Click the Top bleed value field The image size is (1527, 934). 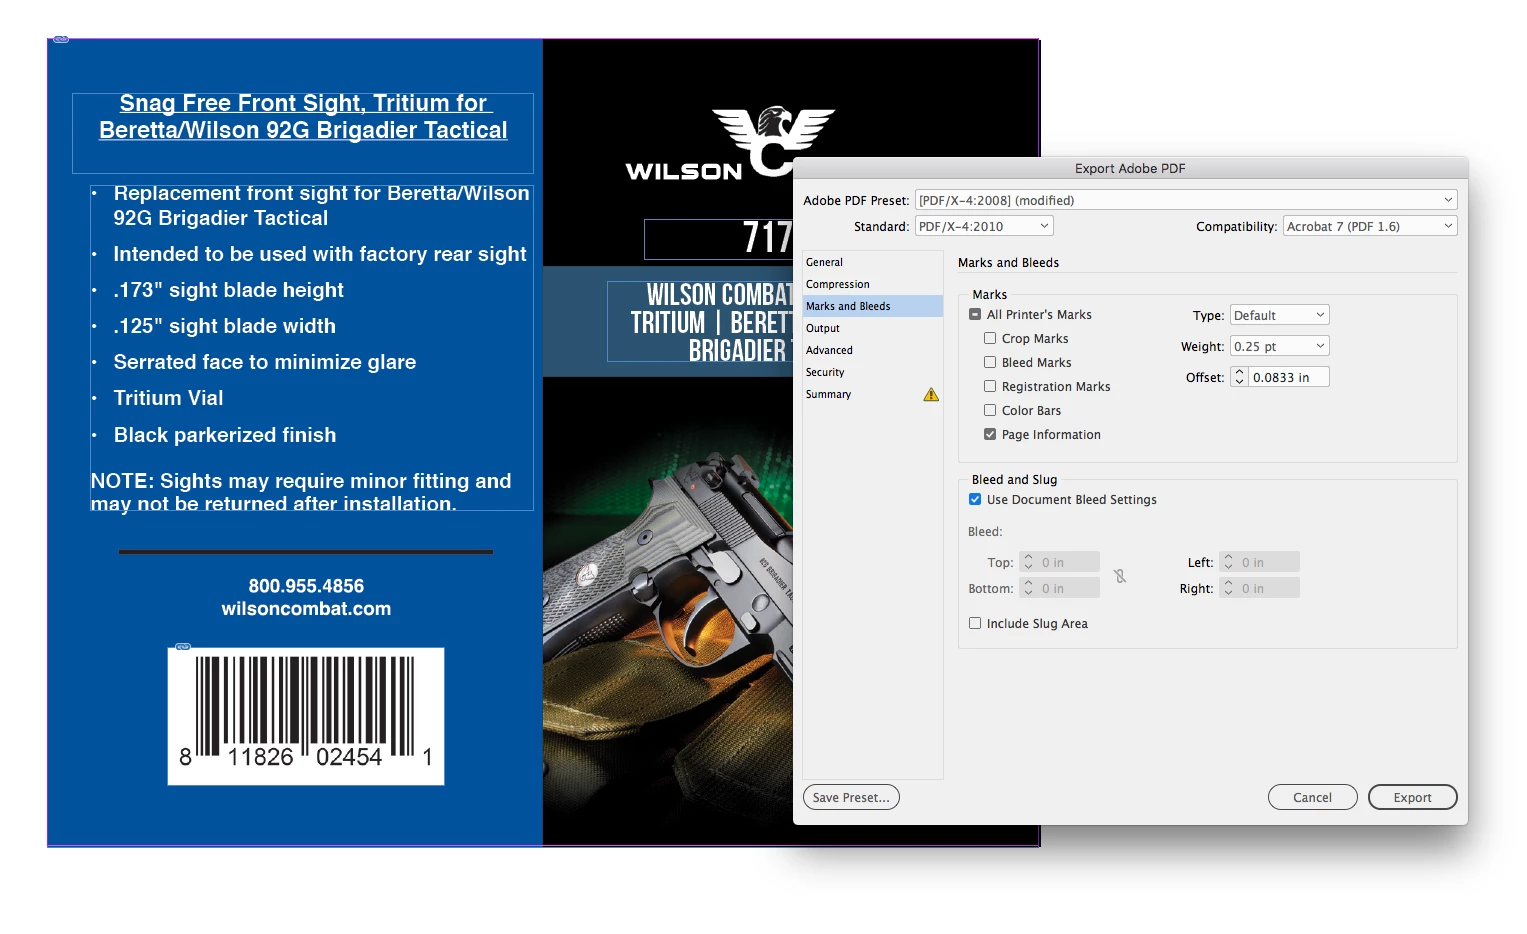(1067, 562)
